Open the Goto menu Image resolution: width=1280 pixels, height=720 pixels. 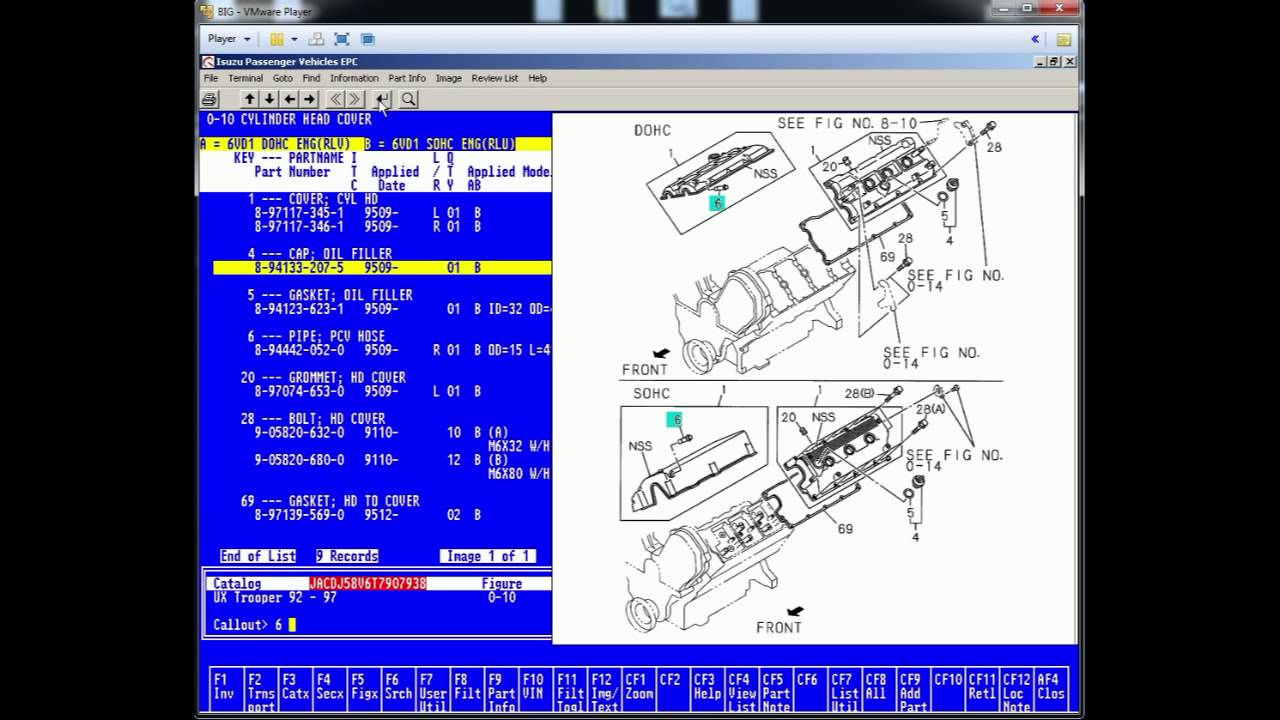tap(283, 78)
